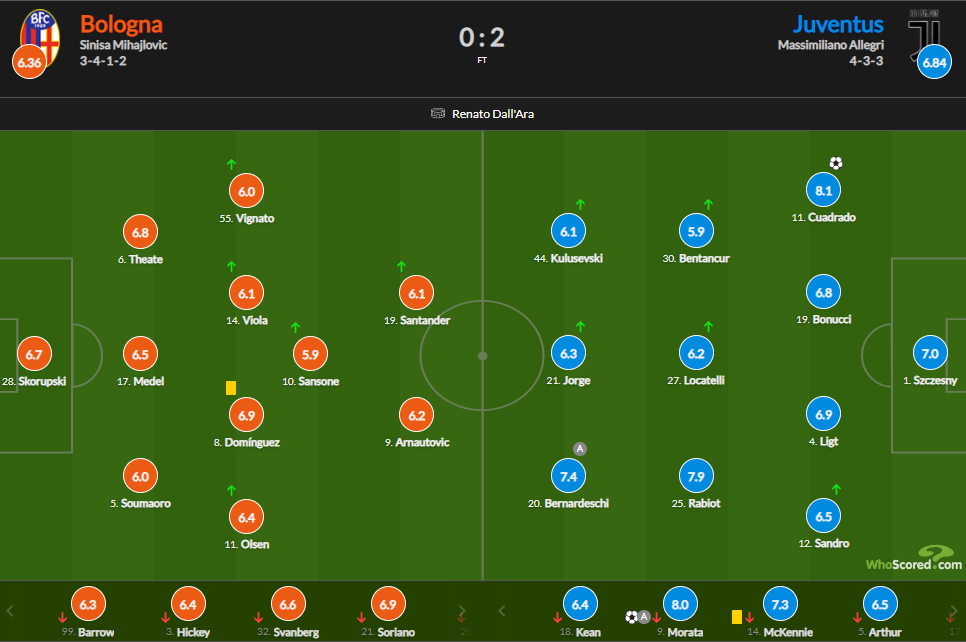Open Szczesny's player name label
The width and height of the screenshot is (966, 642).
coord(930,381)
